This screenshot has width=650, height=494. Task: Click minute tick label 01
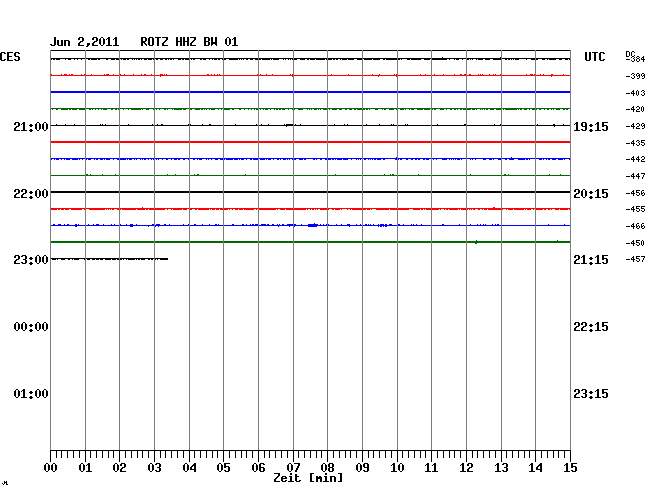85,467
